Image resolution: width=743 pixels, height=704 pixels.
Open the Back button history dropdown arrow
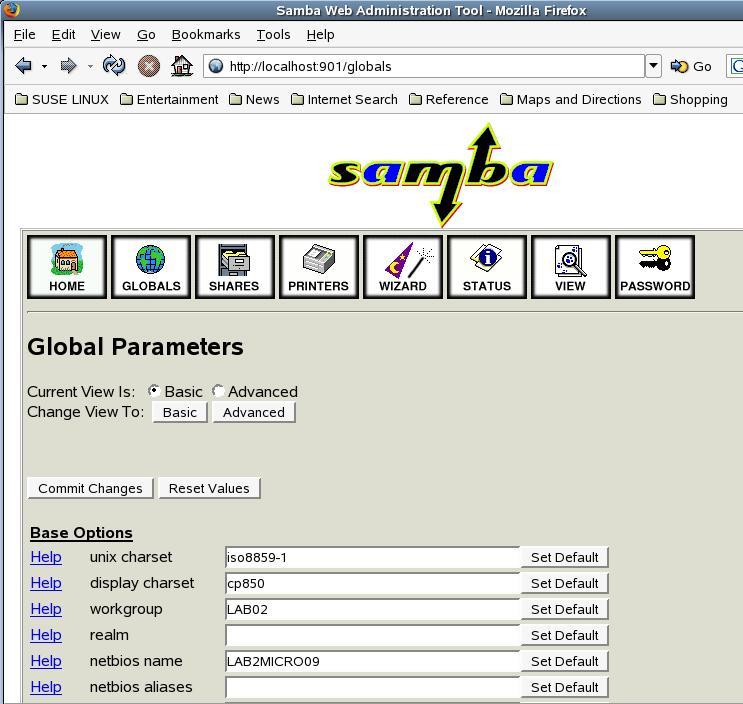(x=44, y=66)
